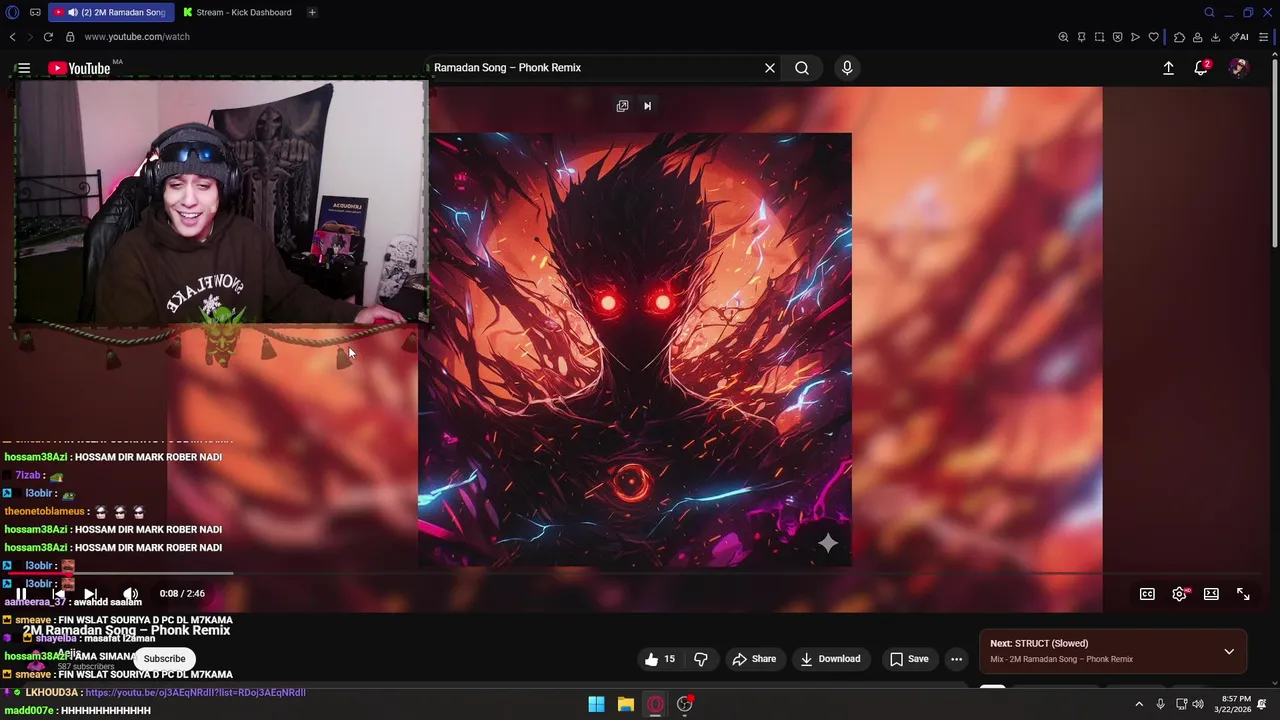Open the send/flow arrow icon
This screenshot has width=1280, height=720.
(1135, 37)
